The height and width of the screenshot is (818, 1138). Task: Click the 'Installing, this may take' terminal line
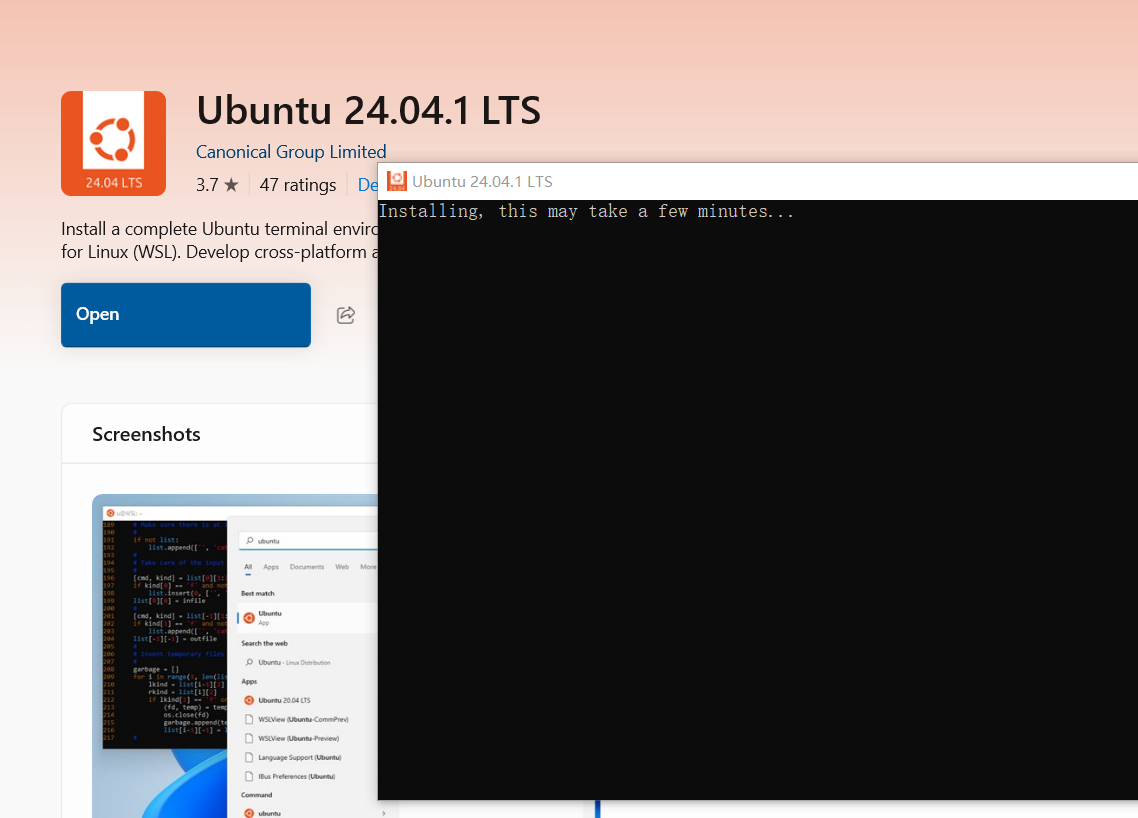(x=586, y=211)
